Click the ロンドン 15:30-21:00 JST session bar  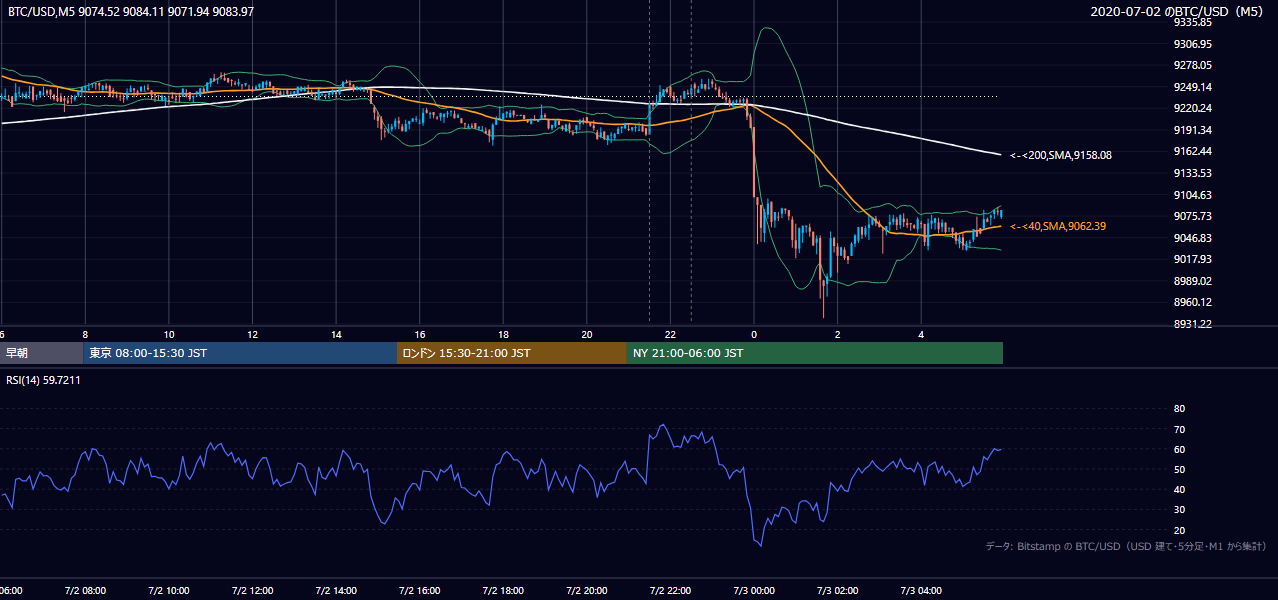512,353
